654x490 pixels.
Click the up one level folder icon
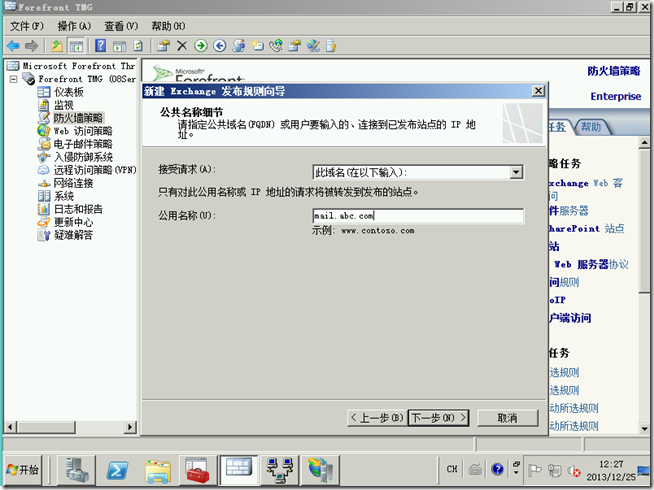pyautogui.click(x=57, y=45)
